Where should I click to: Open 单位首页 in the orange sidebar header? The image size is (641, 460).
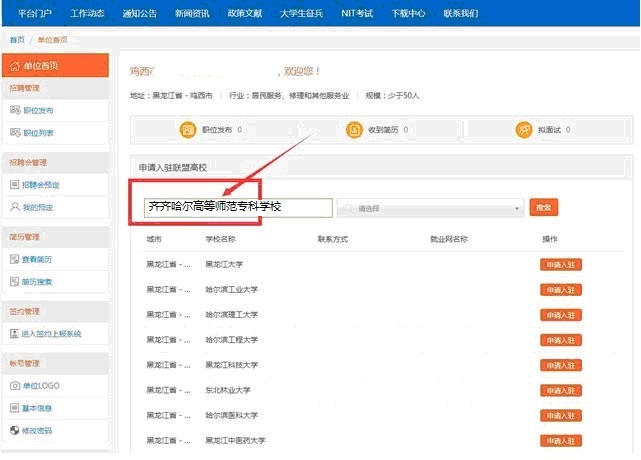click(x=54, y=66)
